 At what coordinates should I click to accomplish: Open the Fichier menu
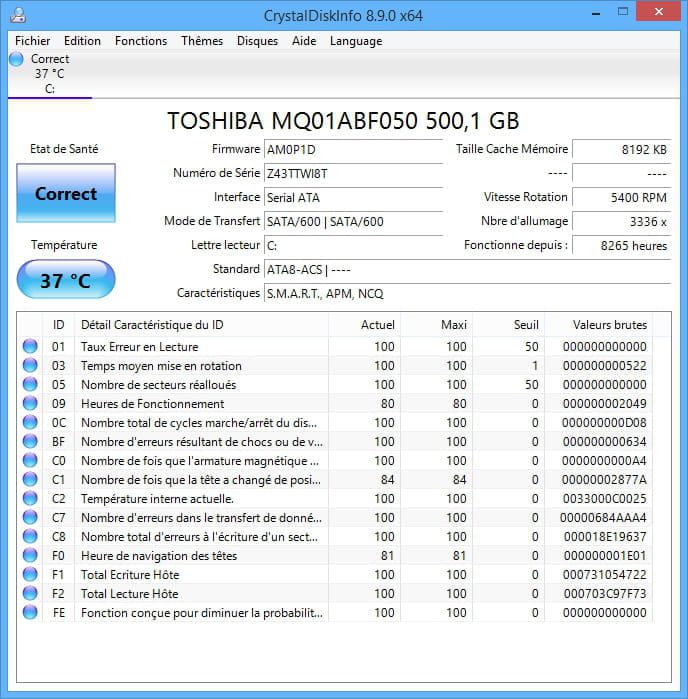coord(32,41)
